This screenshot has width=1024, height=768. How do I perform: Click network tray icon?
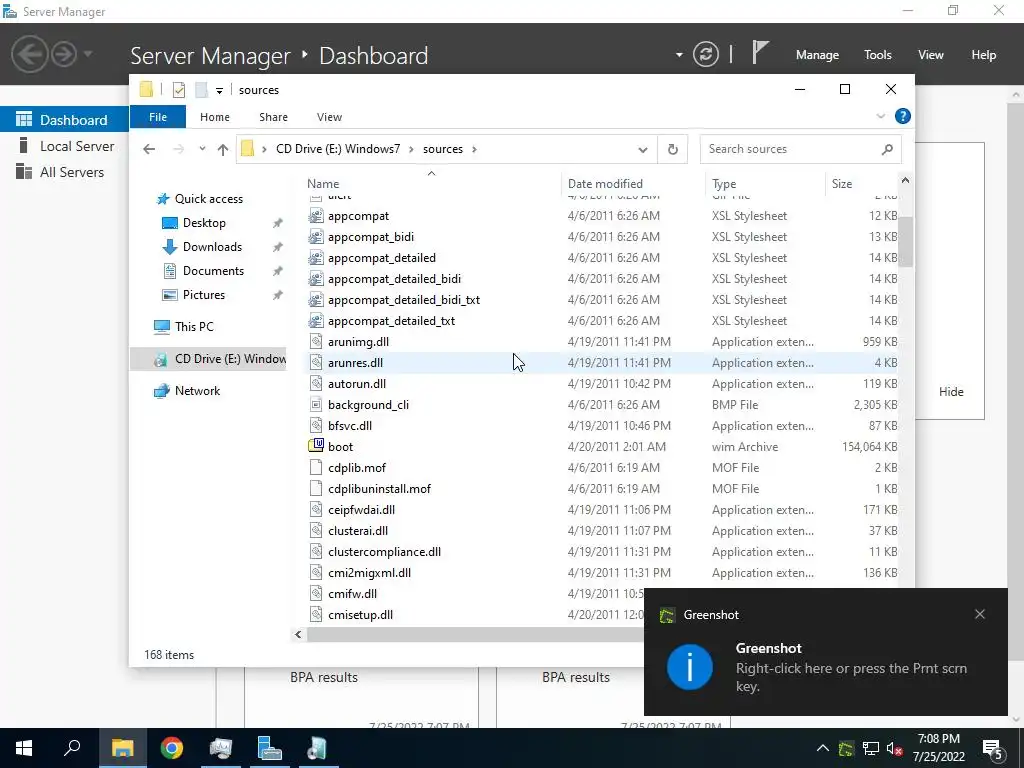pos(871,748)
